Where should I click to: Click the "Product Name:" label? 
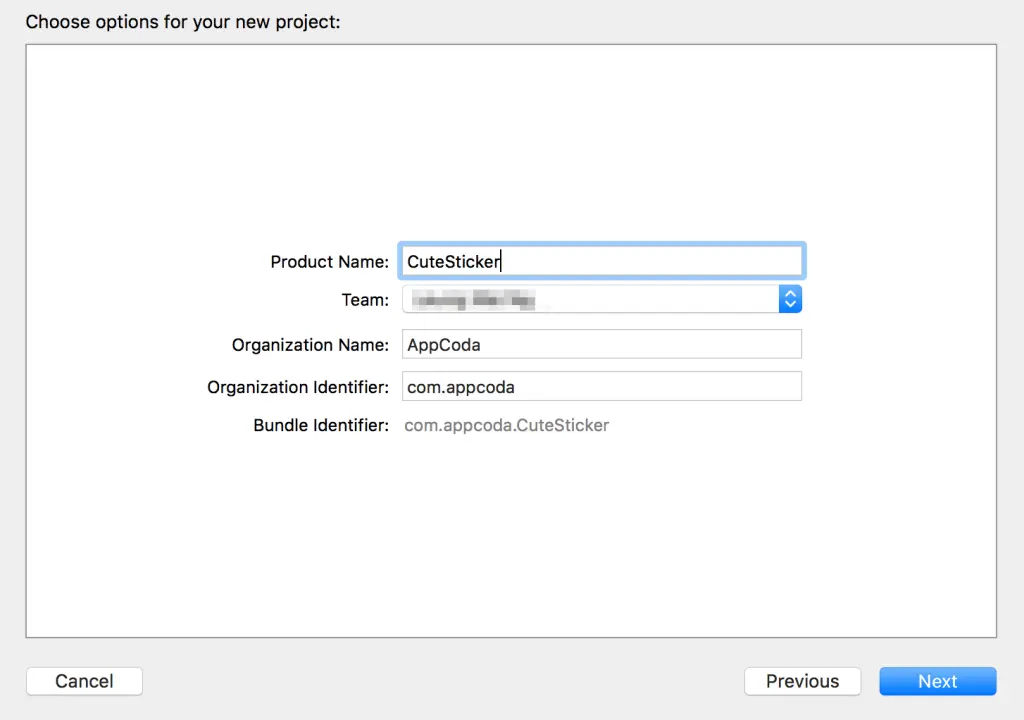(x=329, y=262)
